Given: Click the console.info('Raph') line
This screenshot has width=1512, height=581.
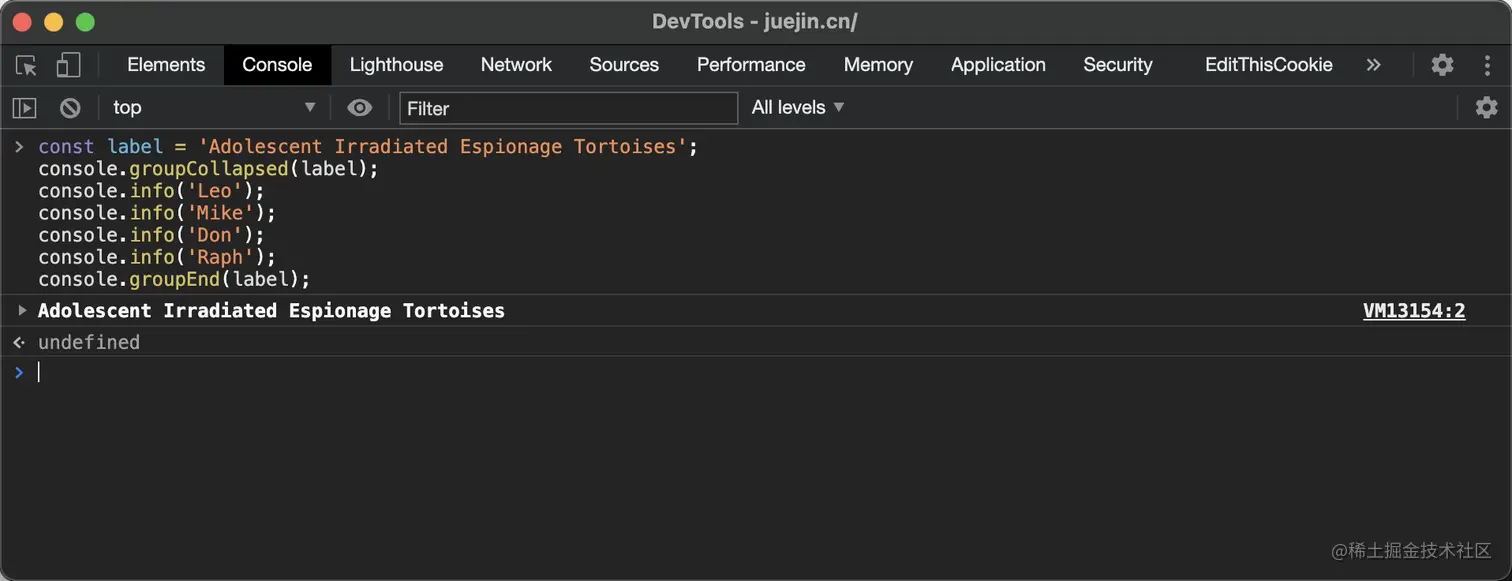Looking at the screenshot, I should coord(157,257).
